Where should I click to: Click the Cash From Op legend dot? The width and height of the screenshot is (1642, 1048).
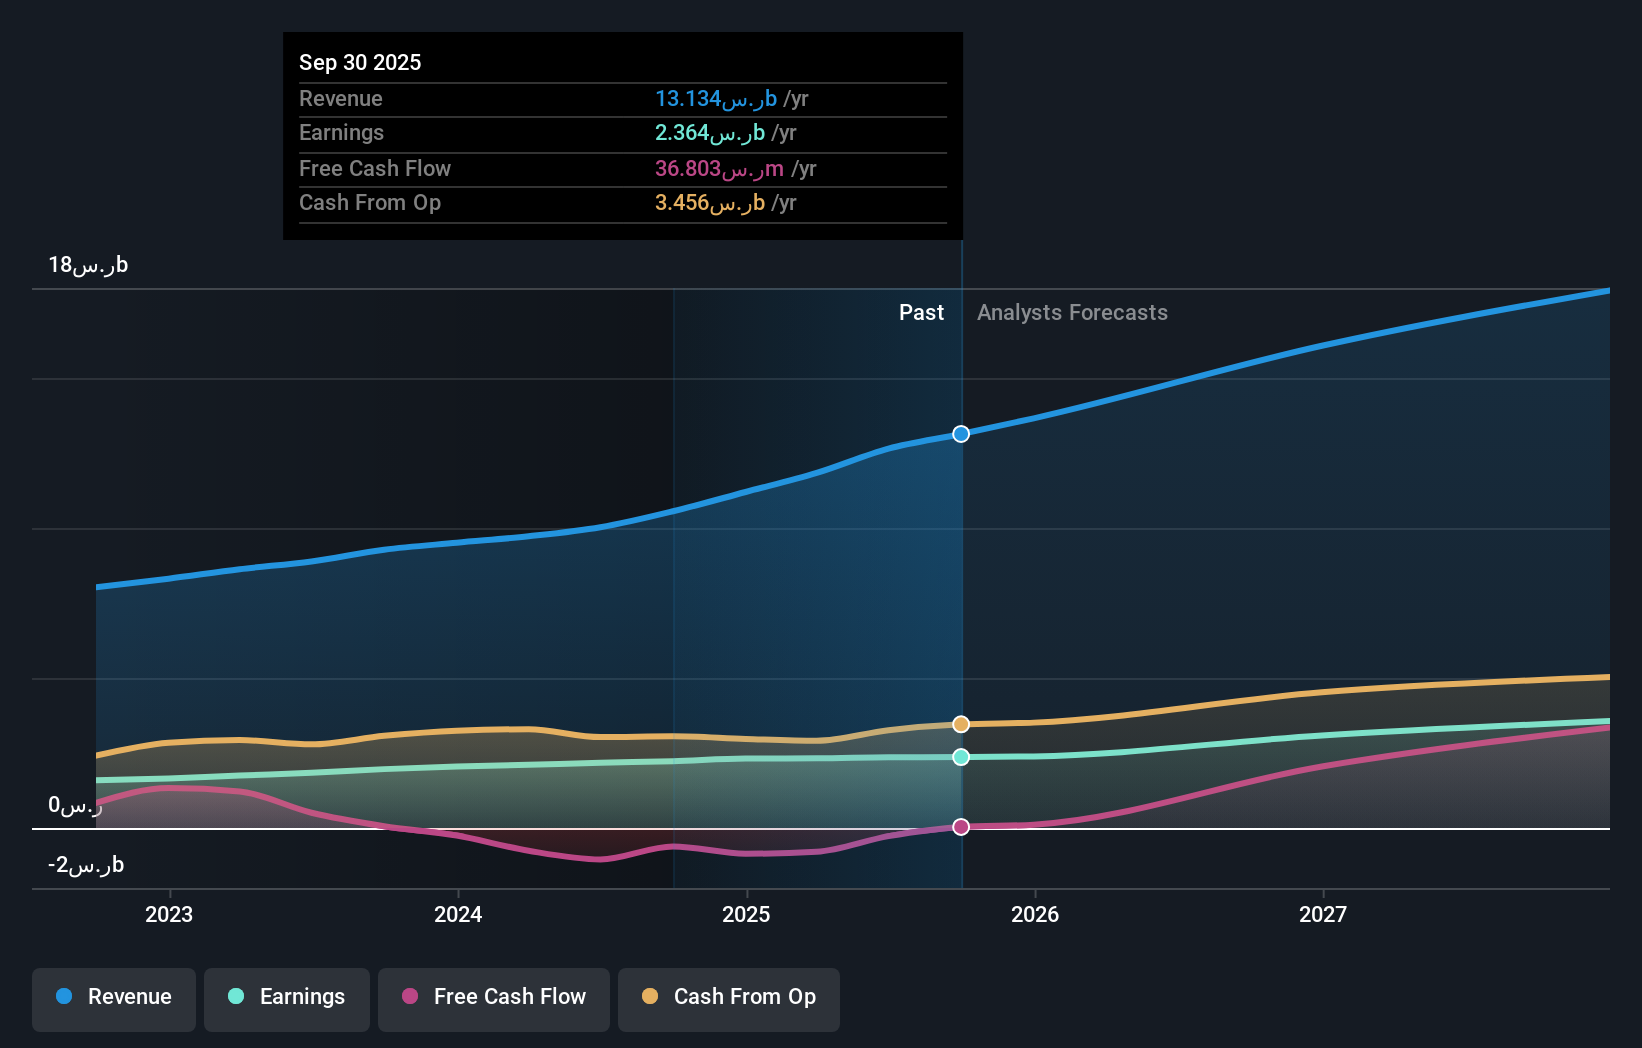pos(650,996)
